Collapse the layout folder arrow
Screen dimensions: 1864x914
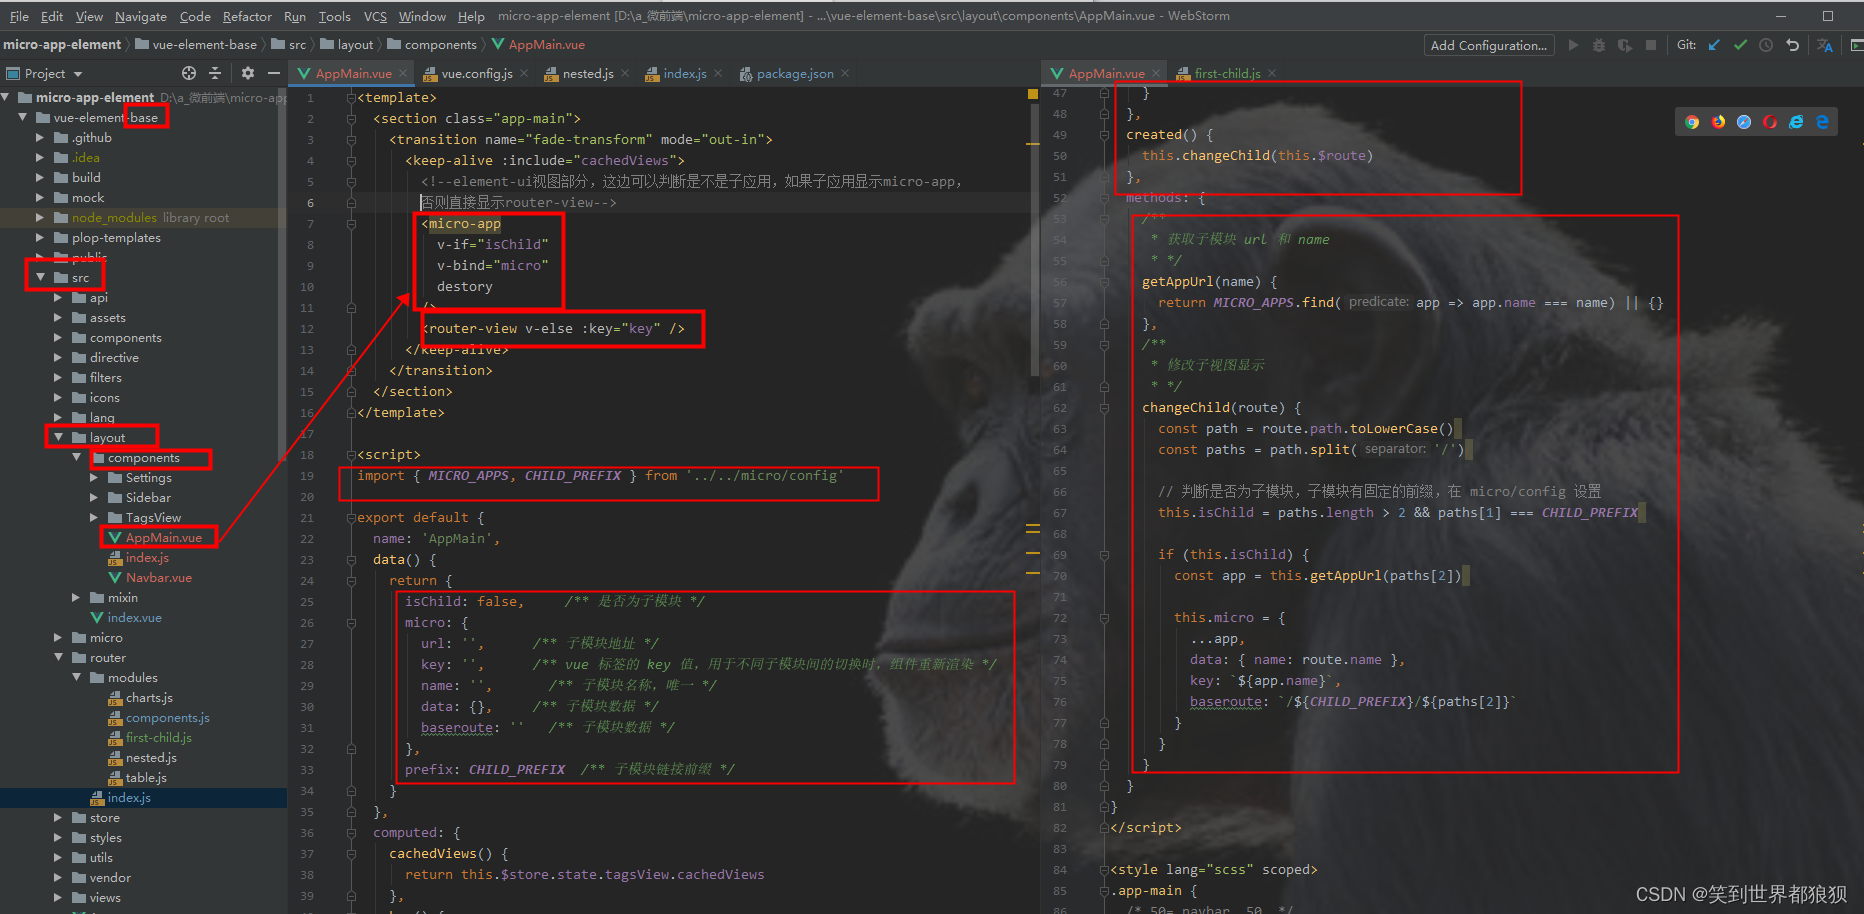tap(58, 437)
